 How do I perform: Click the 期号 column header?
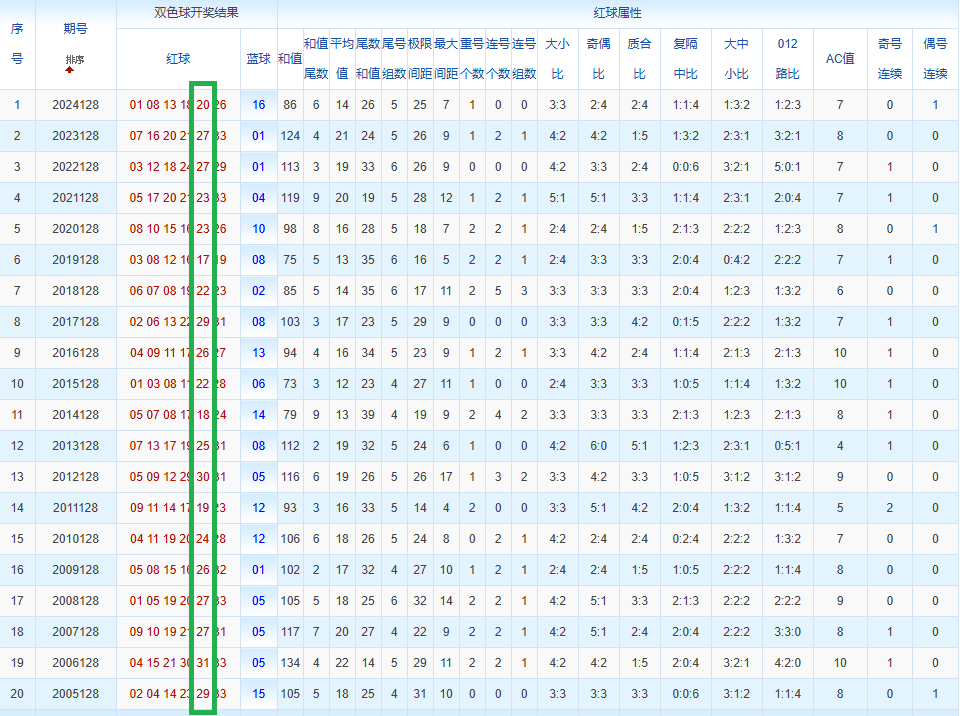click(76, 28)
